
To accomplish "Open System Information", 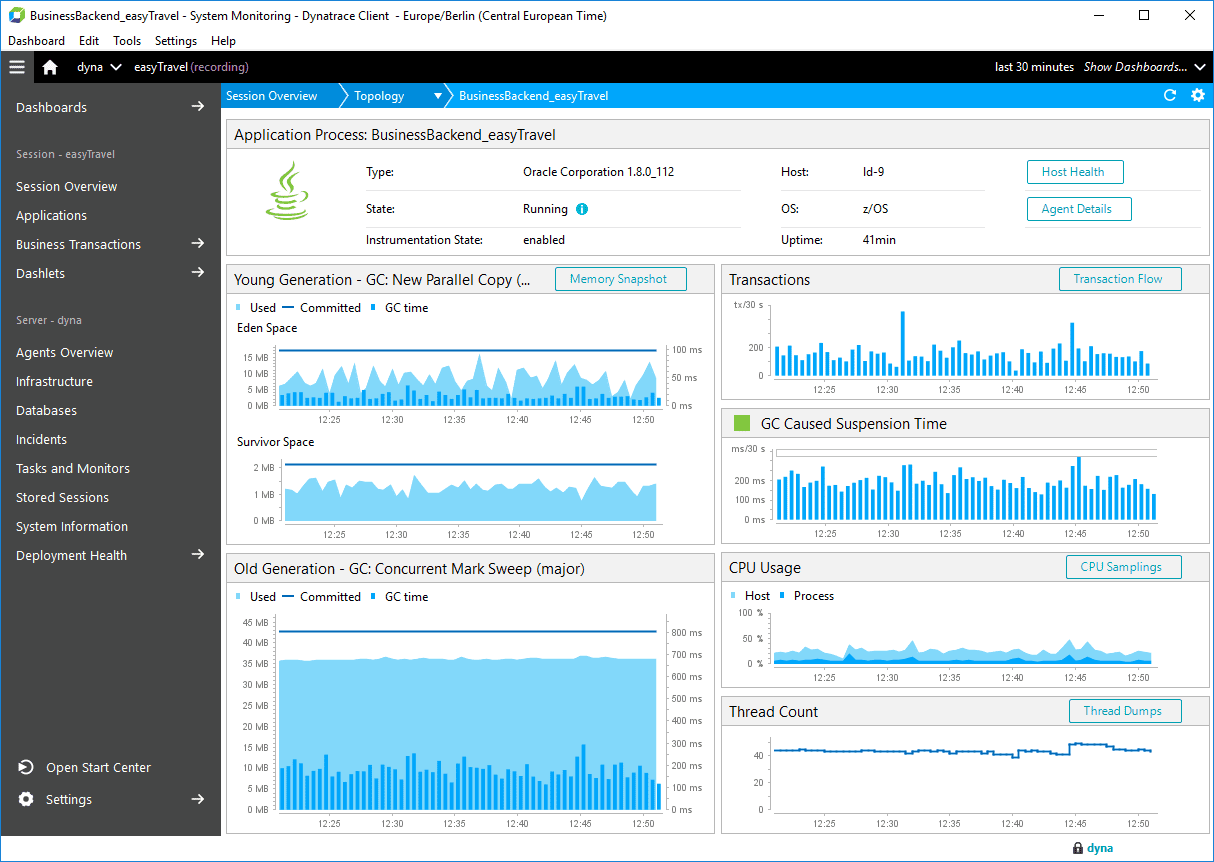I will tap(72, 526).
